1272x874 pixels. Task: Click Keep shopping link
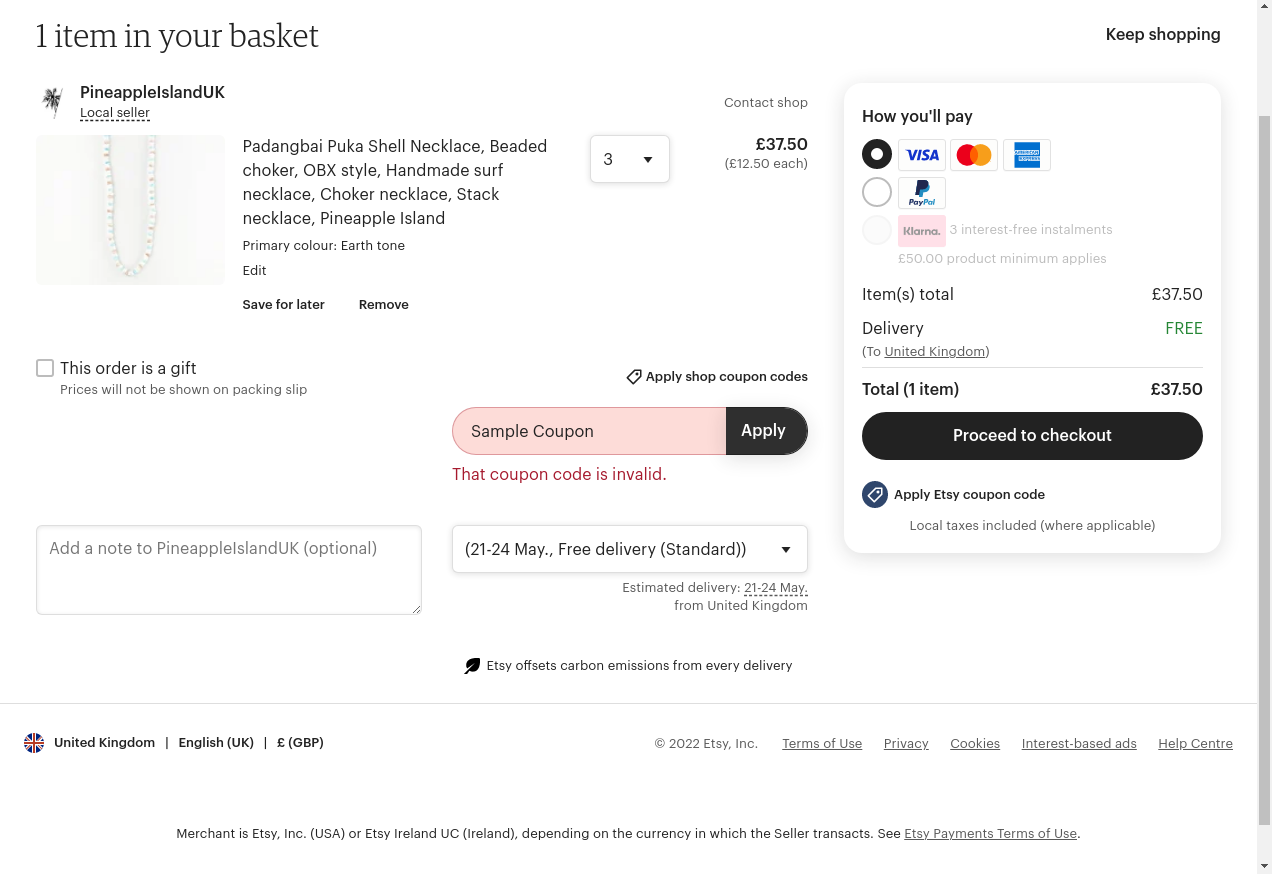[x=1163, y=34]
